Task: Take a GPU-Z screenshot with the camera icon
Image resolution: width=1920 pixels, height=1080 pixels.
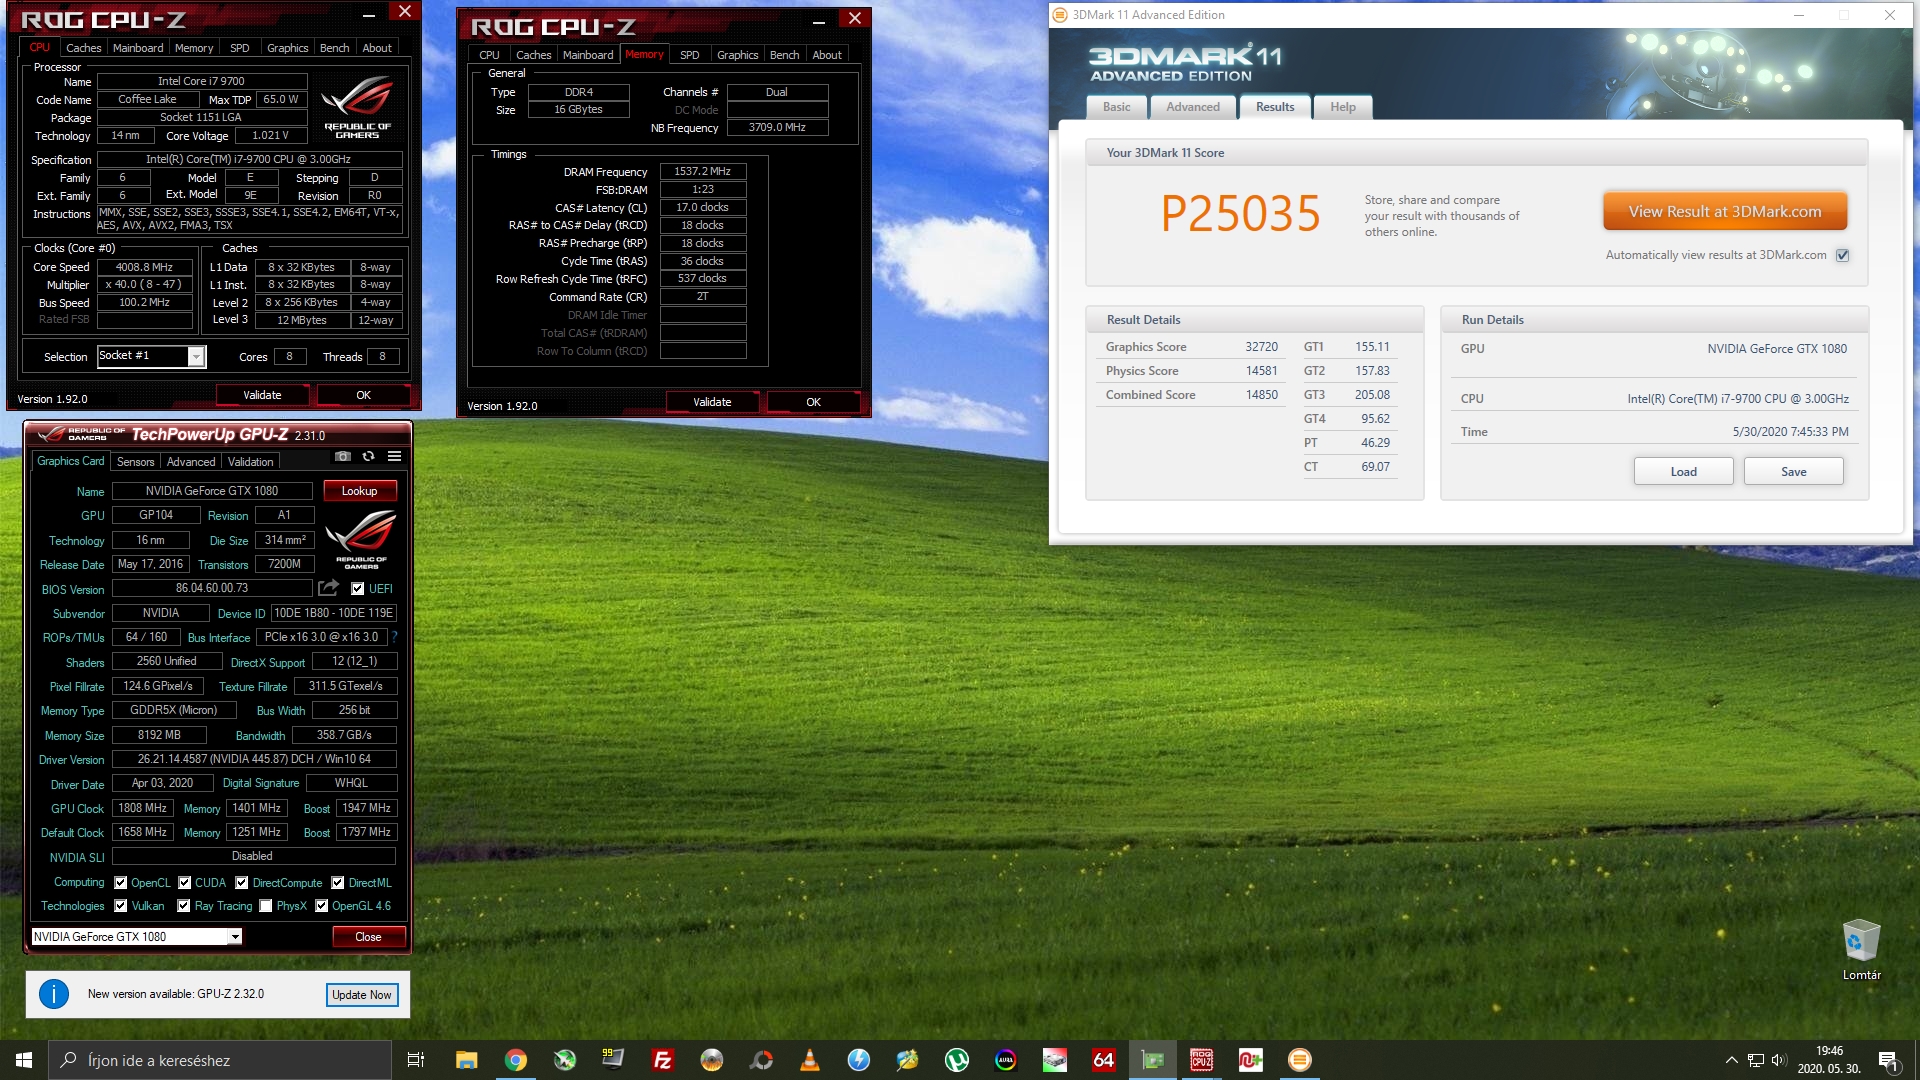Action: (x=343, y=457)
